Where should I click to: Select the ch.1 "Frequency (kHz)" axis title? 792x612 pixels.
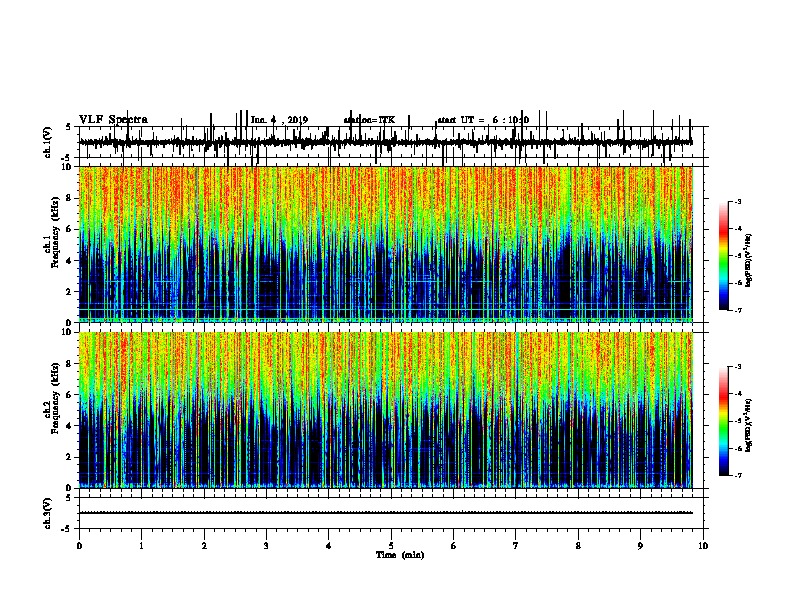(x=55, y=232)
